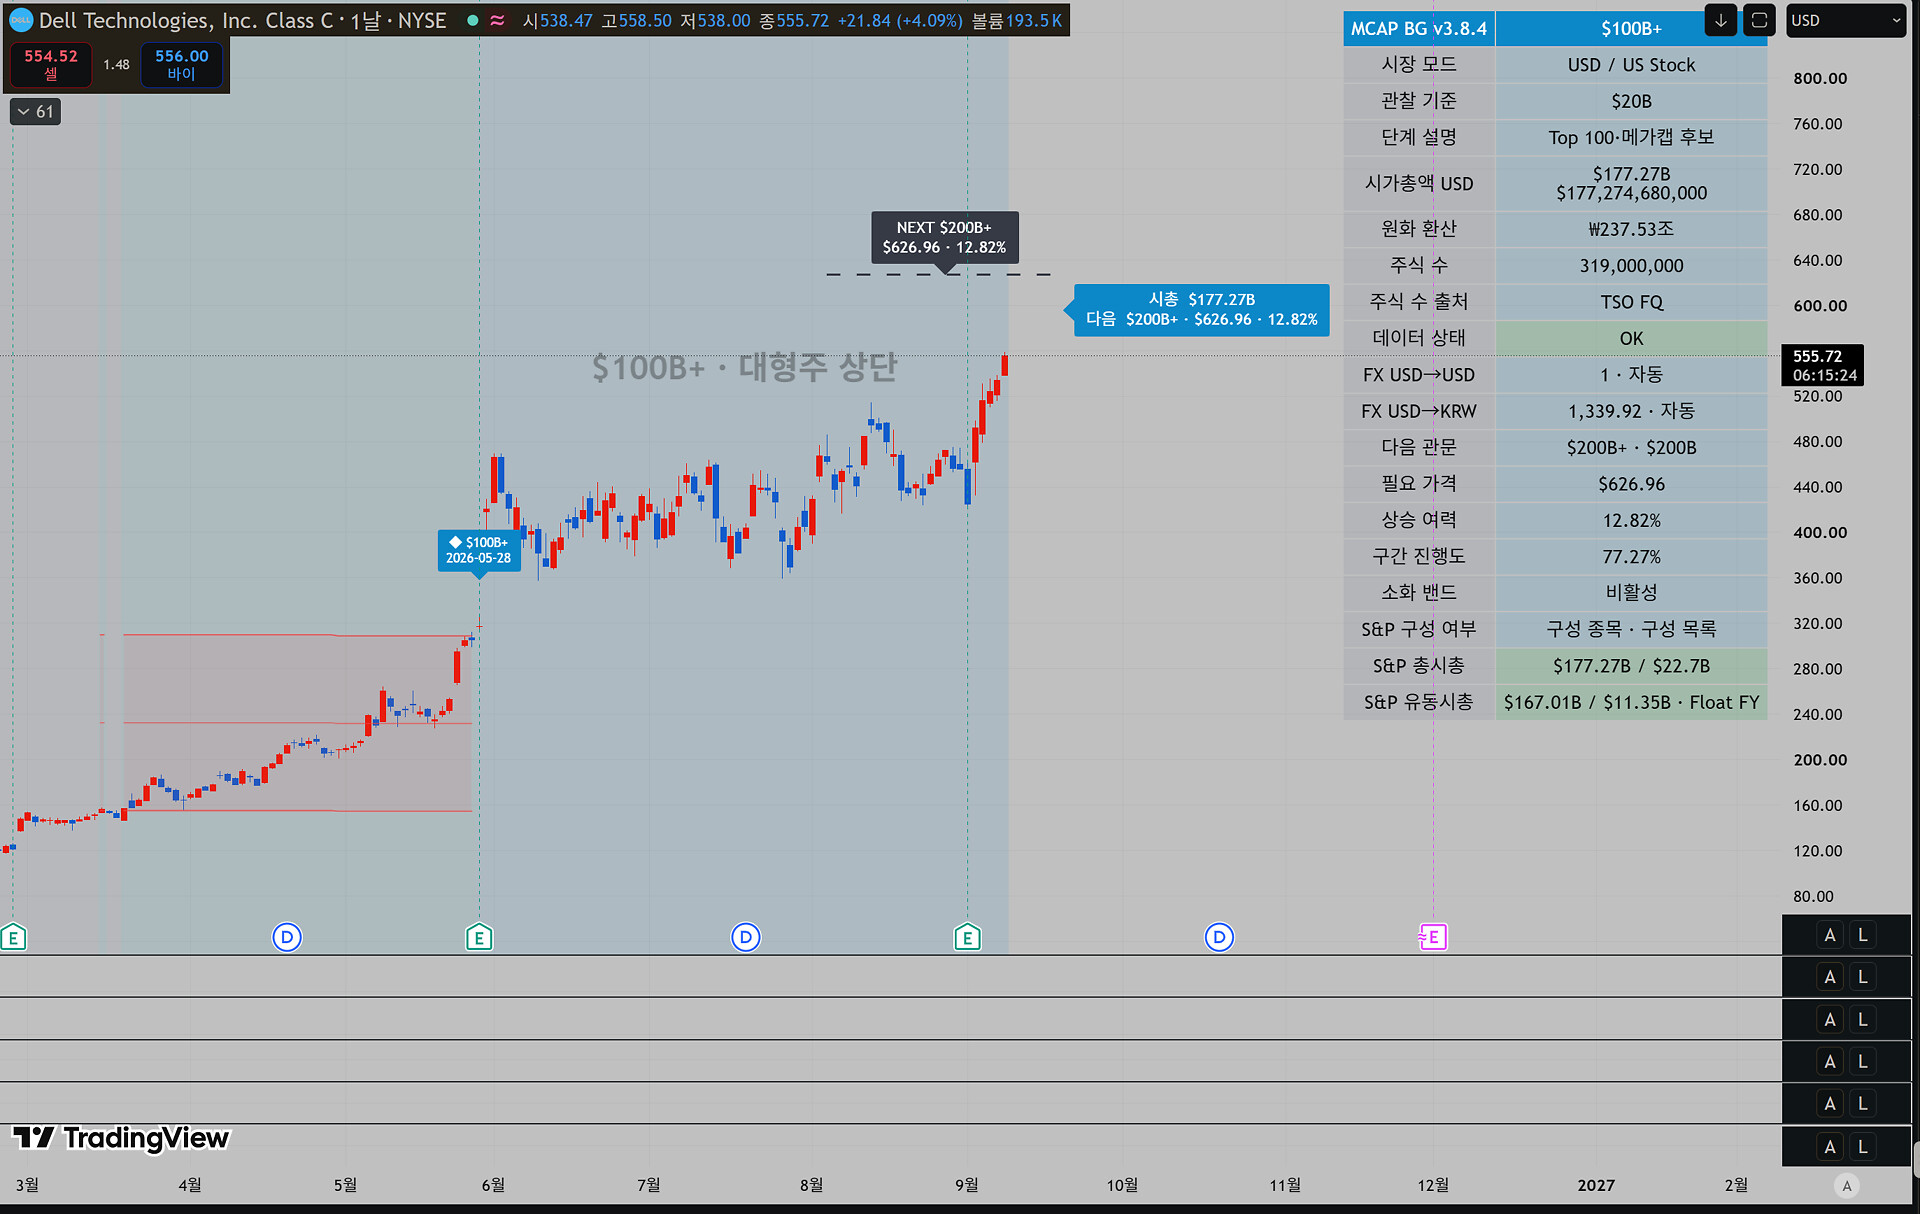Click the 556.00 buy button
Image resolution: width=1920 pixels, height=1214 pixels.
181,64
